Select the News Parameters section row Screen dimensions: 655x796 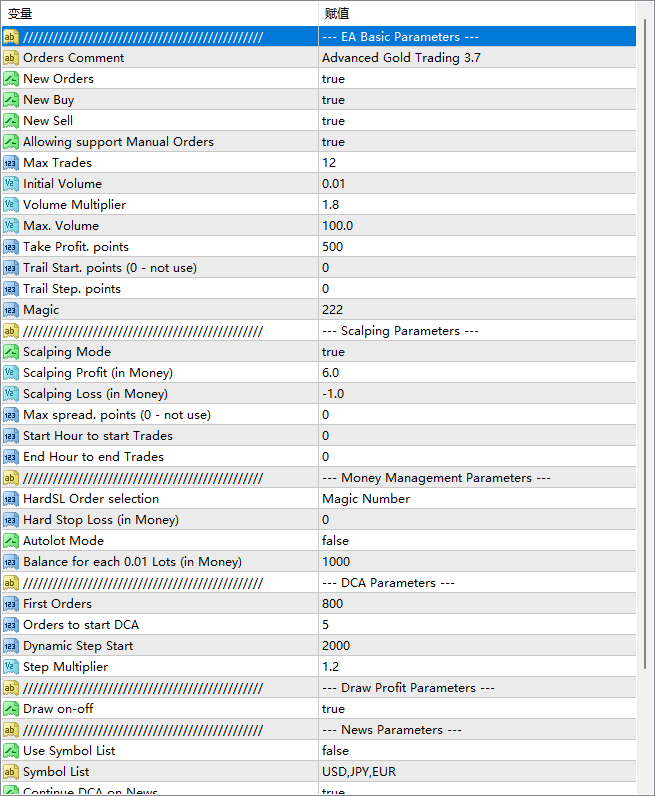pos(319,729)
